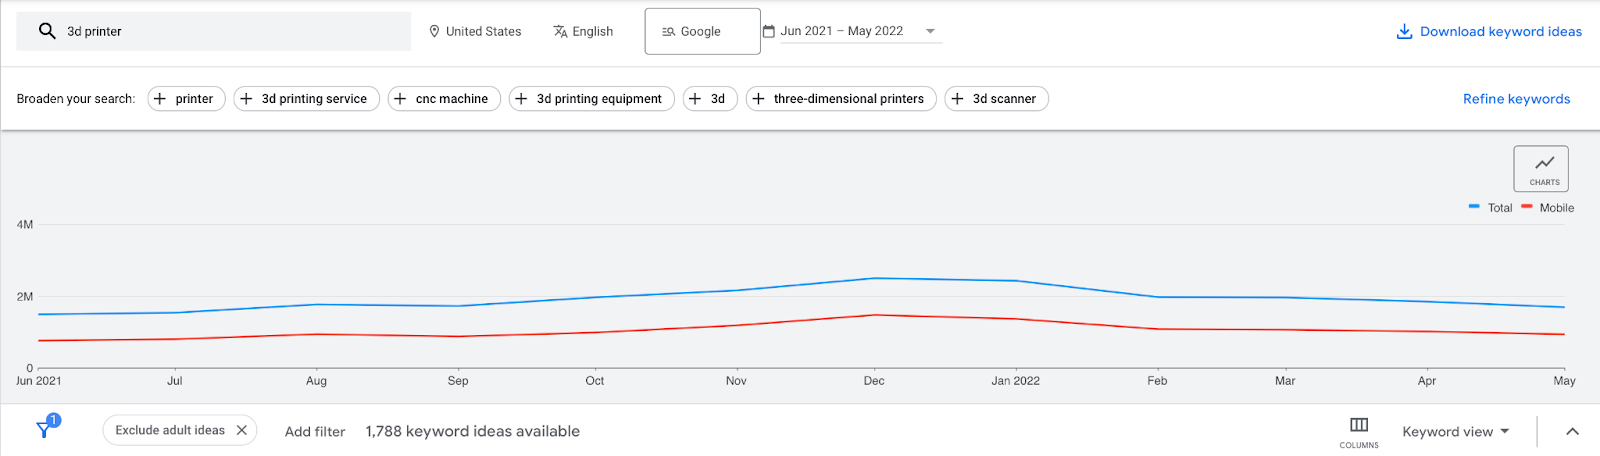Click the filter funnel icon
Image resolution: width=1600 pixels, height=456 pixels.
tap(45, 429)
